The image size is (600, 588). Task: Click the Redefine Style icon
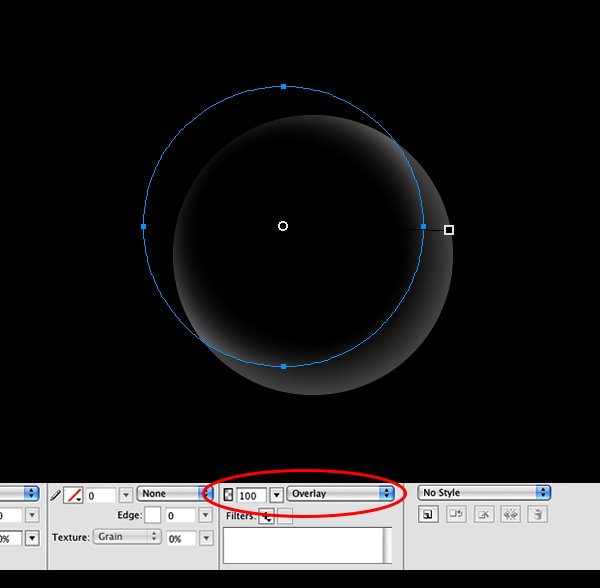click(x=456, y=515)
